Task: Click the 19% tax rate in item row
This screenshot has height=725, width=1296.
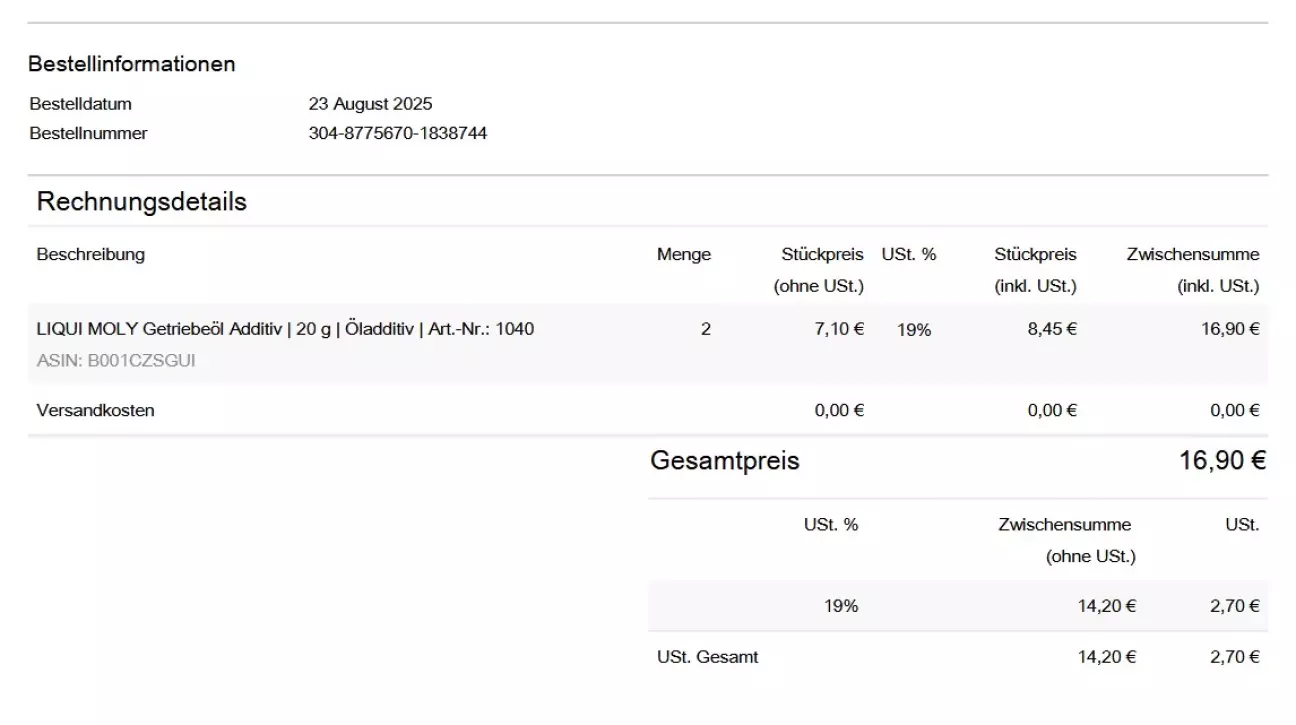Action: pos(914,330)
